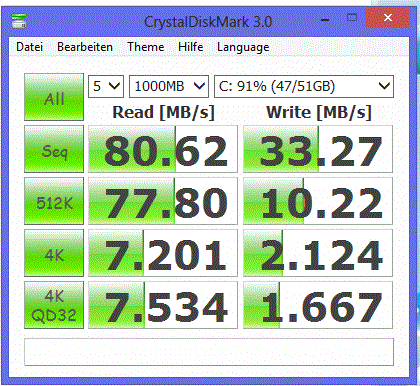Click the Write [MB/s] column header
This screenshot has height=386, width=420.
pos(319,112)
